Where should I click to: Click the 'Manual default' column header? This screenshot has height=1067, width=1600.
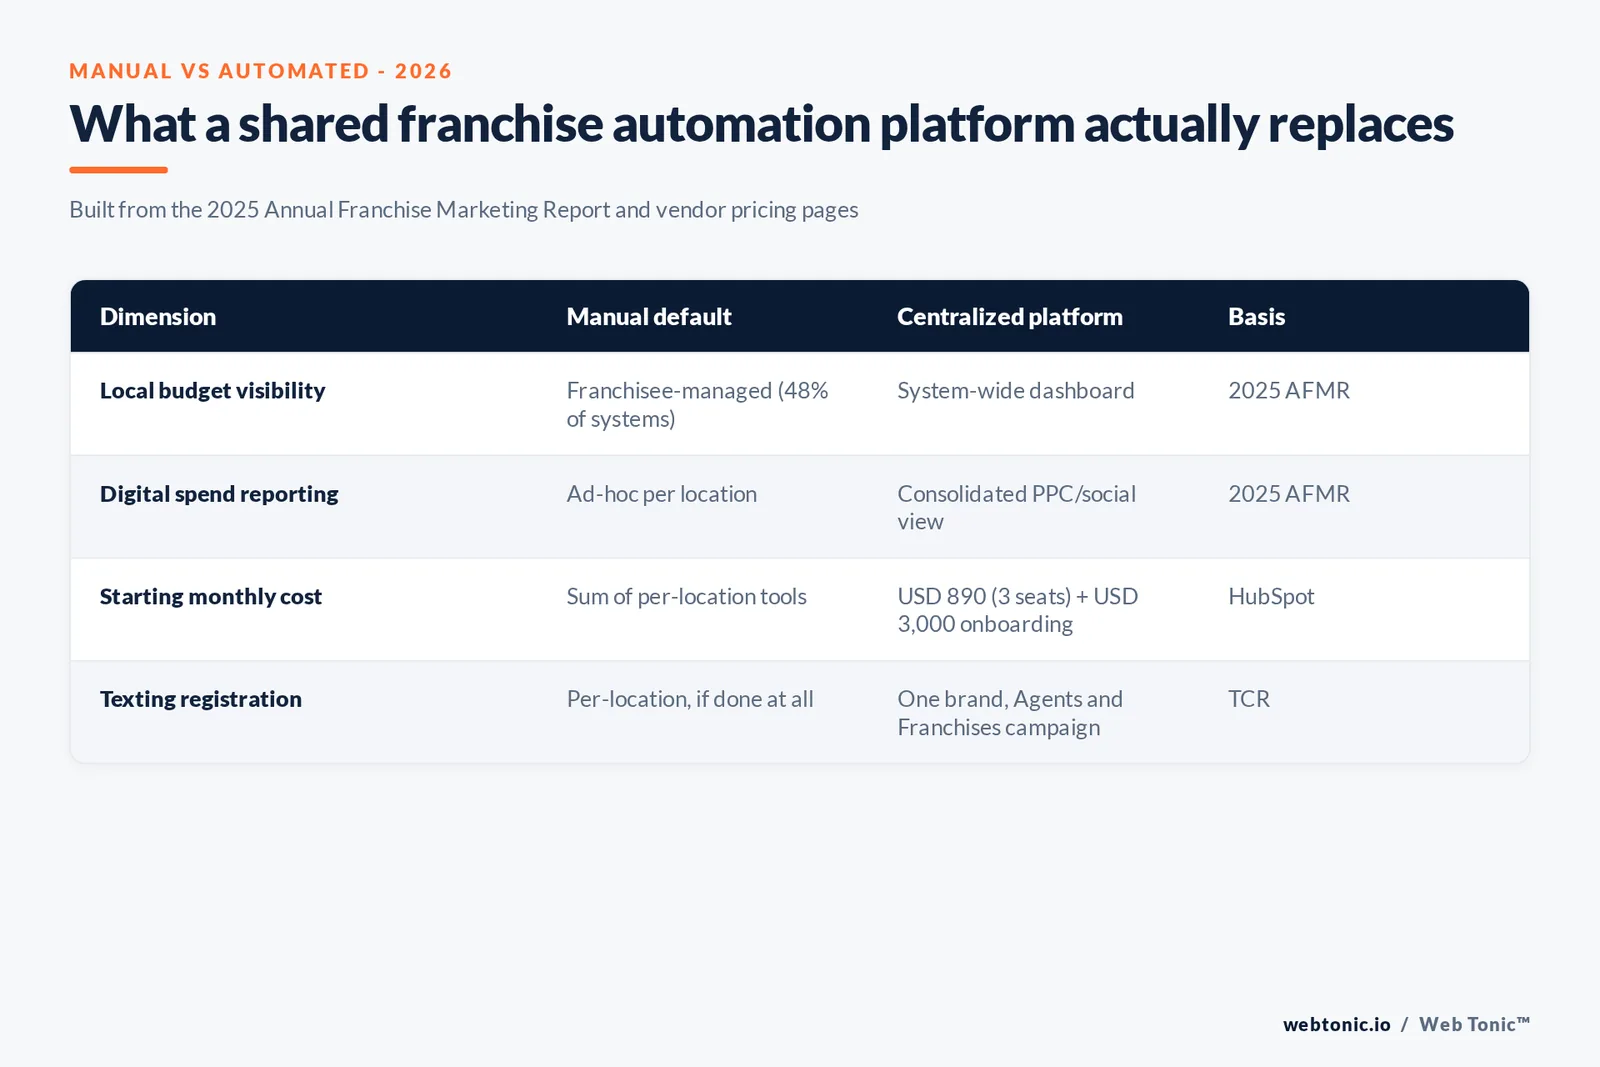click(649, 317)
